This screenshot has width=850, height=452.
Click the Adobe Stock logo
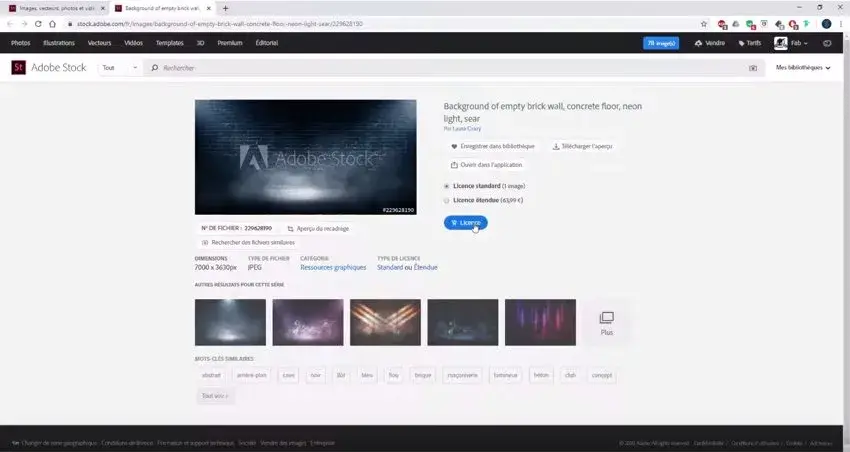pyautogui.click(x=48, y=68)
